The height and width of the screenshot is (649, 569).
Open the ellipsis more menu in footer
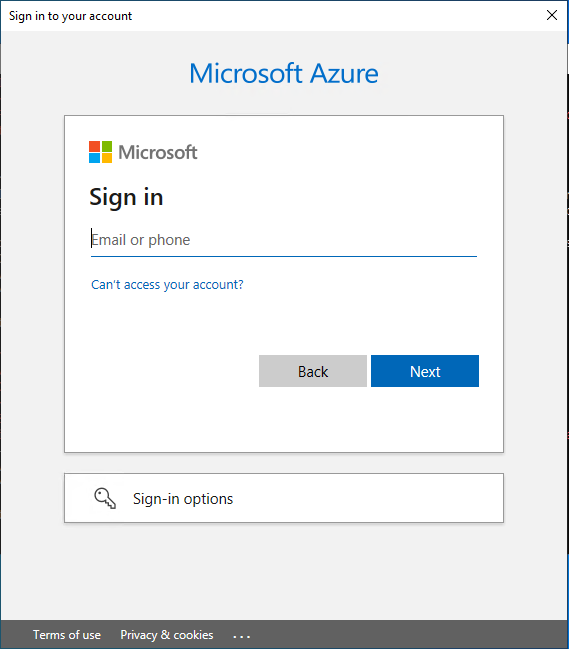point(241,636)
